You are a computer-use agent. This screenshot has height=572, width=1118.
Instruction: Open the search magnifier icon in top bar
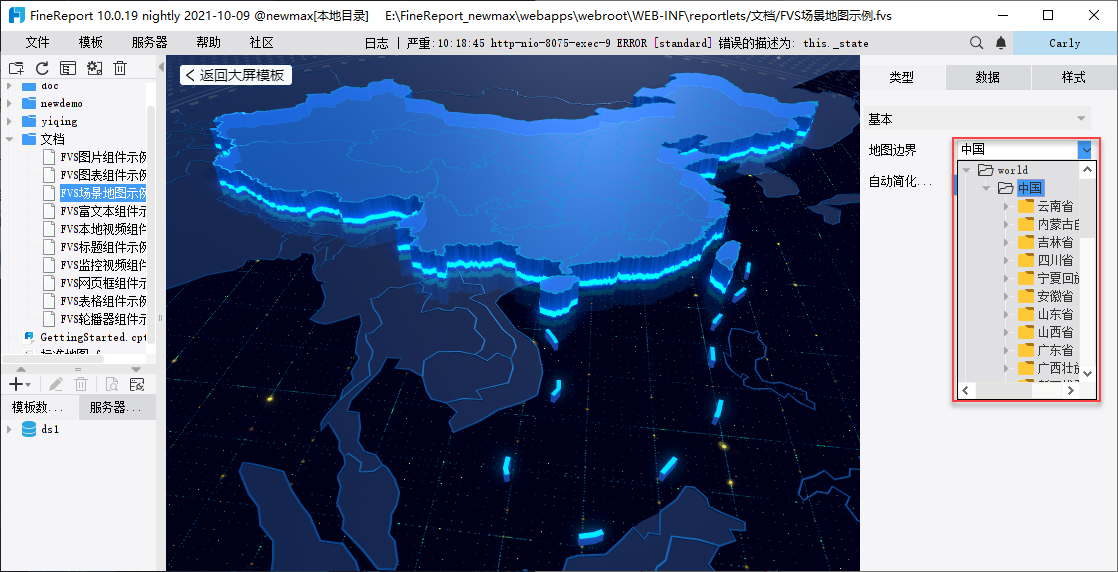[977, 44]
